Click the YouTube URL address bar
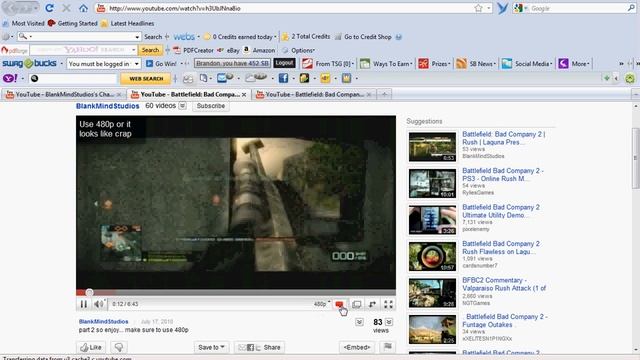 286,8
